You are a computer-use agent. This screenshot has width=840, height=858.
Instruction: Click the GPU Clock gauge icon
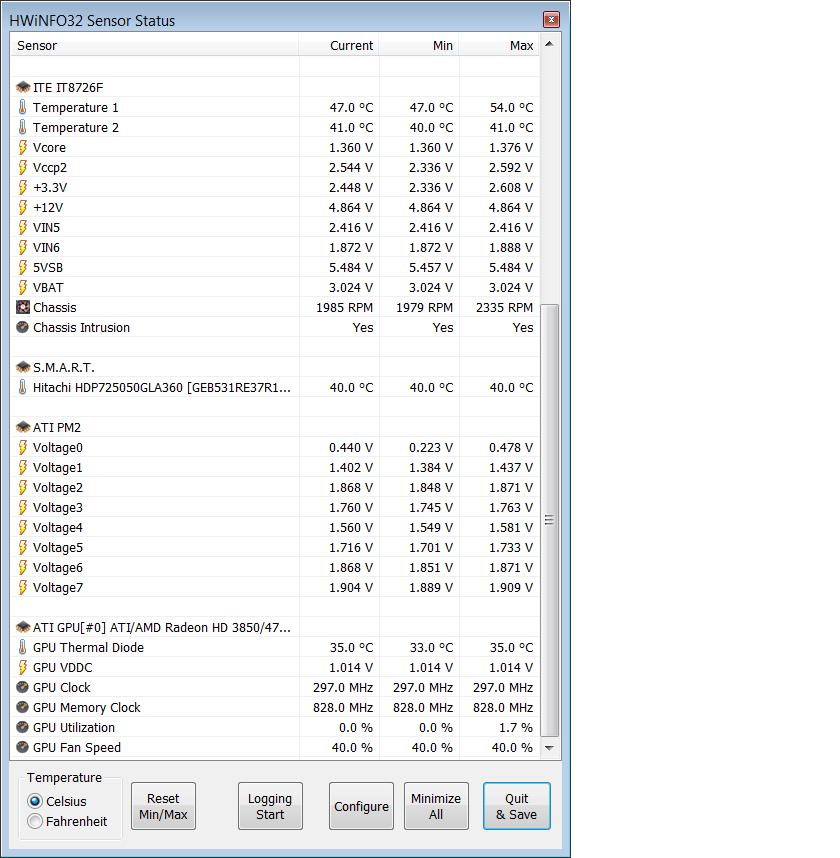pyautogui.click(x=22, y=687)
